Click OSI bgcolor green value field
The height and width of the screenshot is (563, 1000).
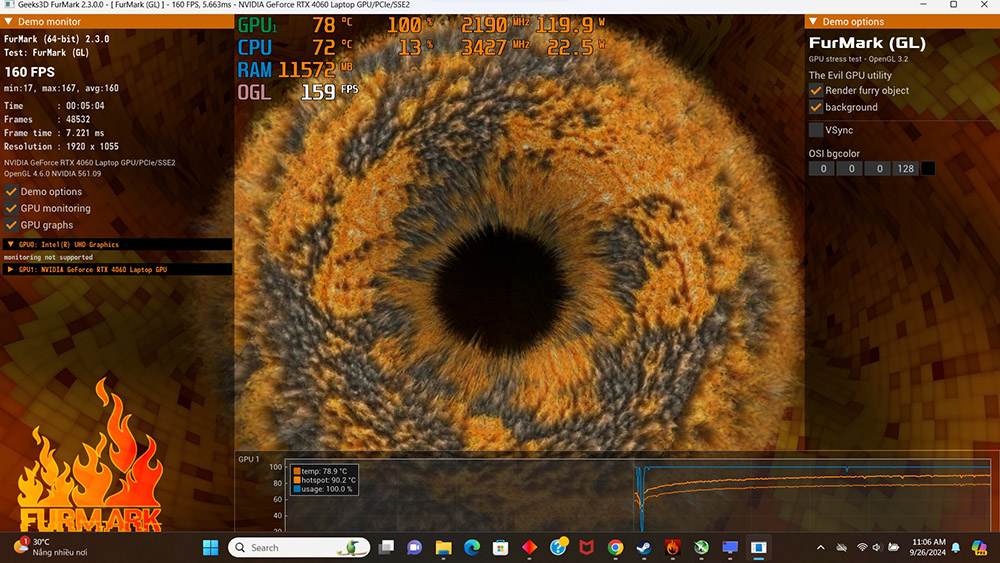pos(851,168)
